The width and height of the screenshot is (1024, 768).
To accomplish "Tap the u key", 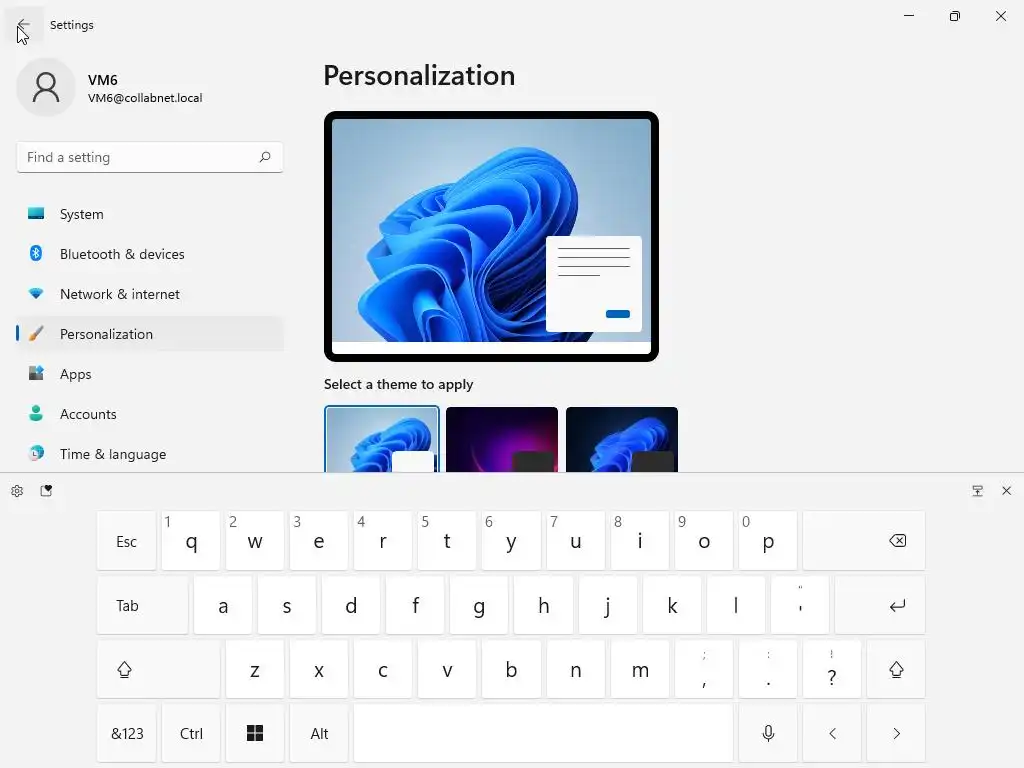I will coord(575,541).
